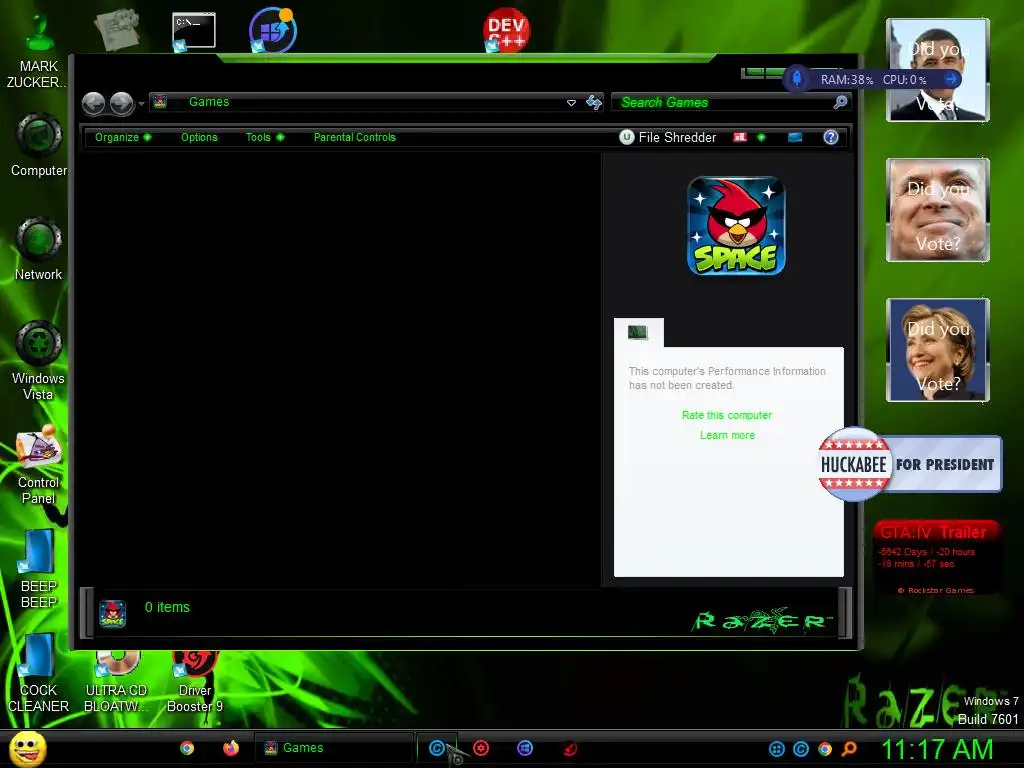Toggle the preview pane icon
1024x768 pixels.
[x=795, y=137]
